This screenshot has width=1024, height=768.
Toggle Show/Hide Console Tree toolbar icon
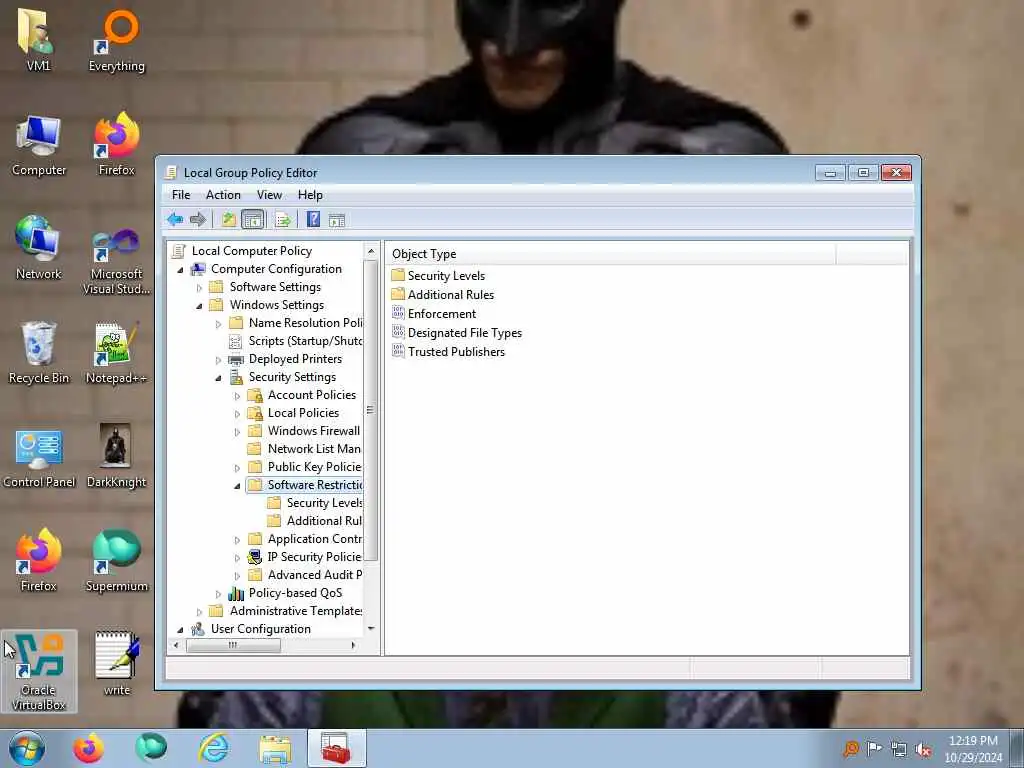pyautogui.click(x=253, y=219)
